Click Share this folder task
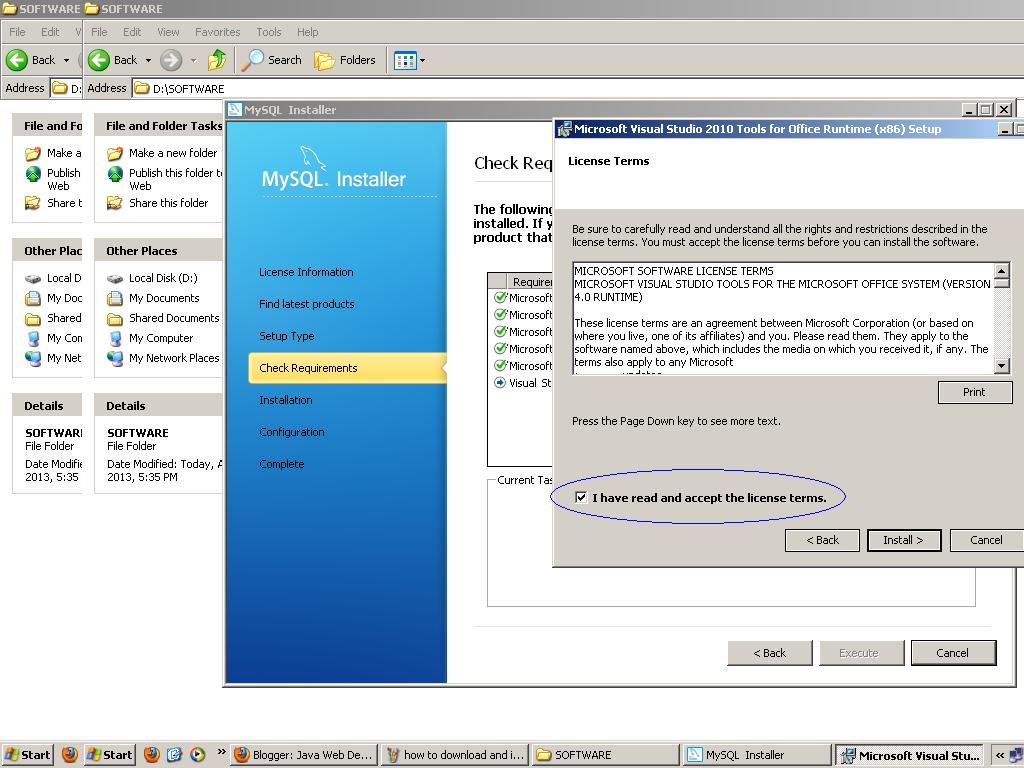The height and width of the screenshot is (768, 1024). 168,203
